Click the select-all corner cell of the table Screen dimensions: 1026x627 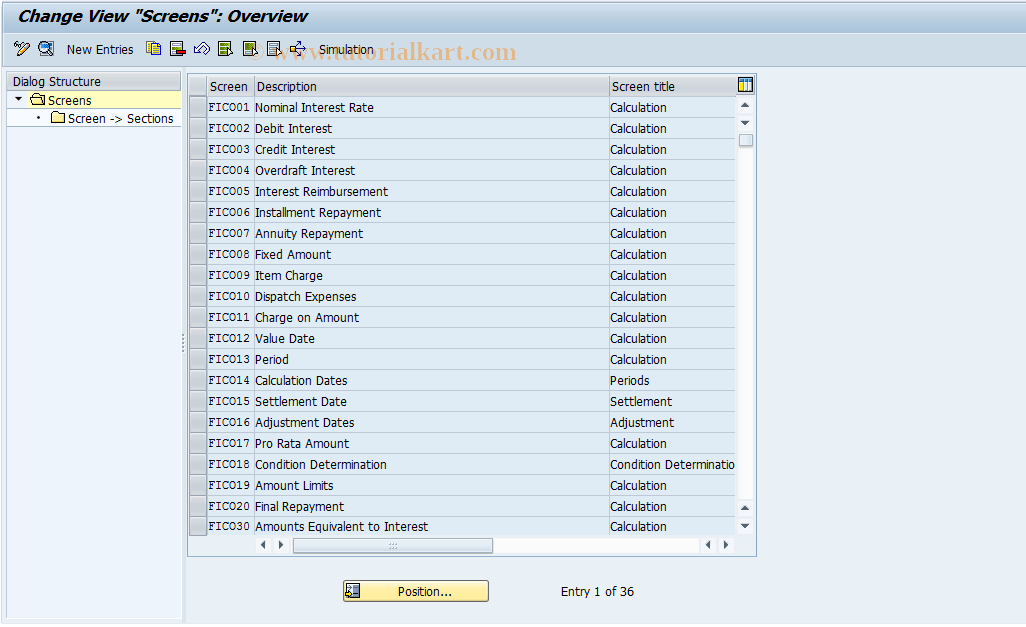pos(198,86)
